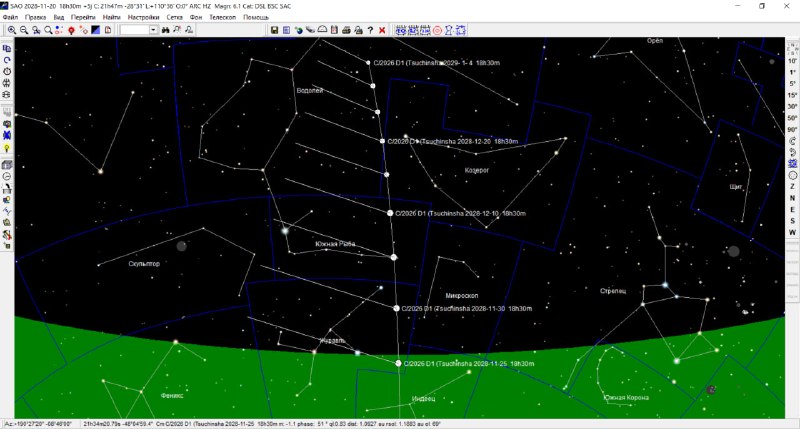
Task: Click the blue star chart icon in right sidebar
Action: pyautogui.click(x=792, y=164)
